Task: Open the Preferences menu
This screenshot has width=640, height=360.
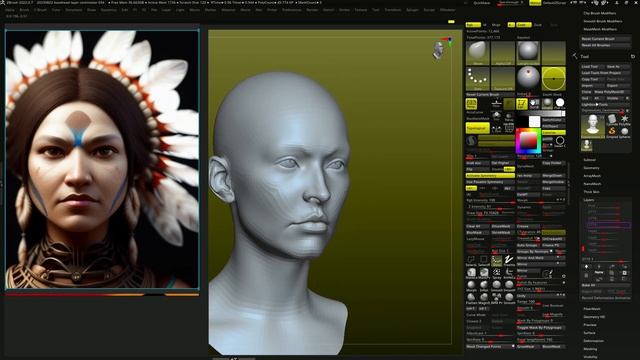Action: [291, 10]
